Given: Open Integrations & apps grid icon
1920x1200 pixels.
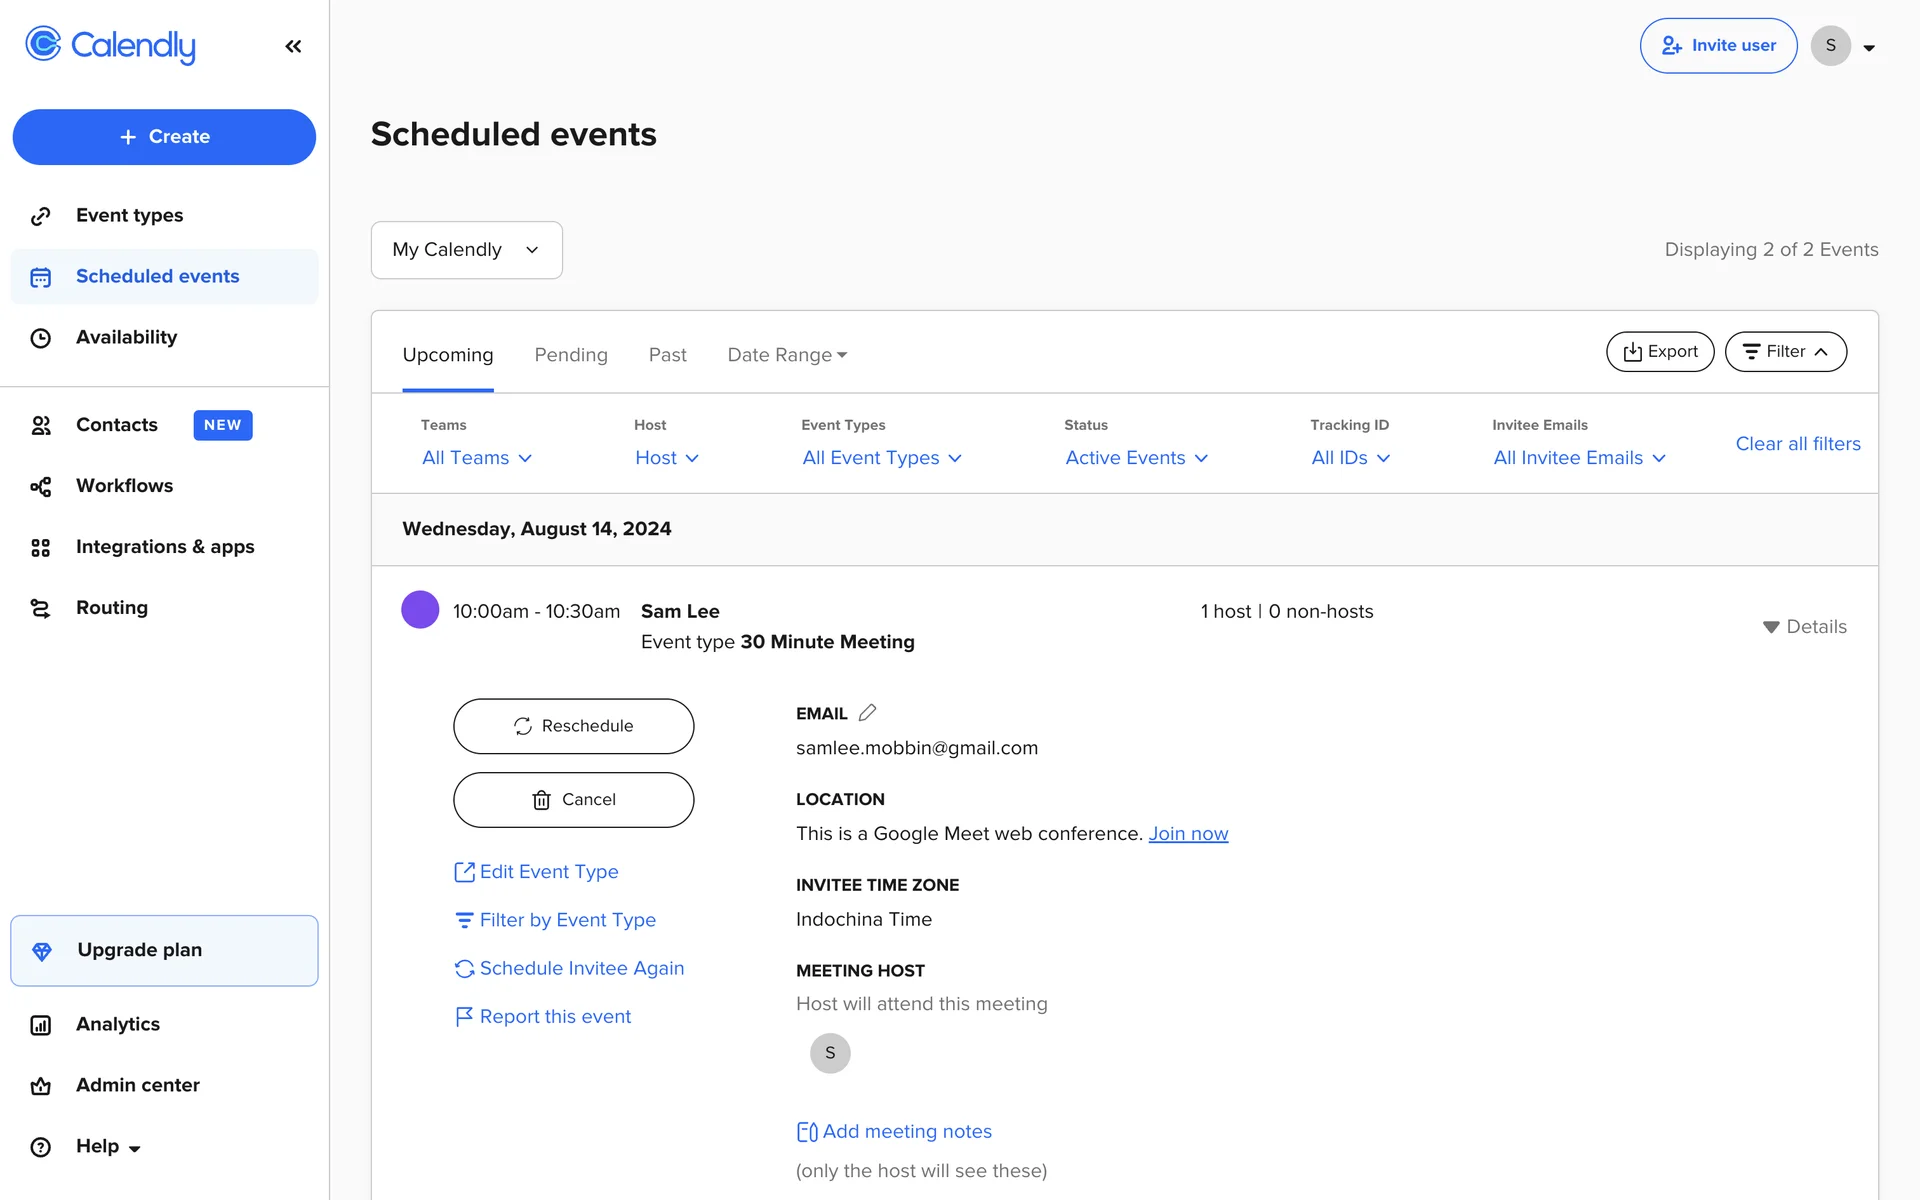Looking at the screenshot, I should click(x=40, y=547).
